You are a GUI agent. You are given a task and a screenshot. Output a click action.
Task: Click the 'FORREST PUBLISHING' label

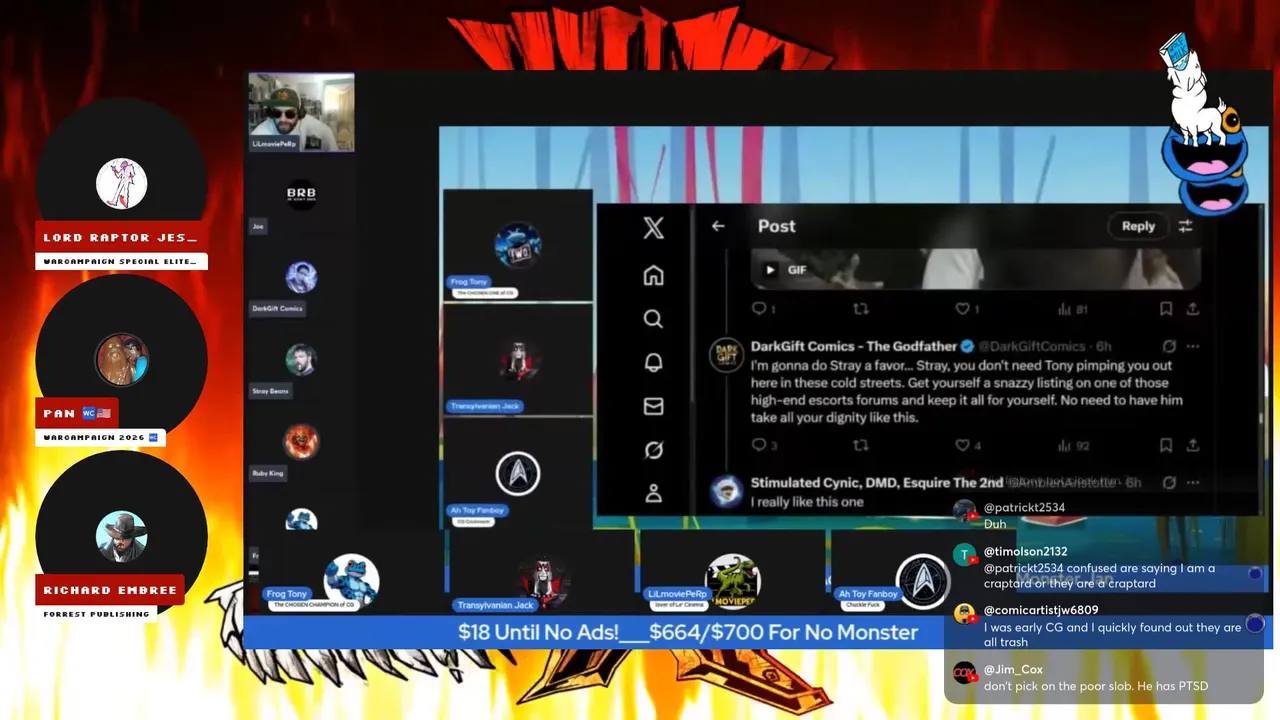click(x=96, y=614)
